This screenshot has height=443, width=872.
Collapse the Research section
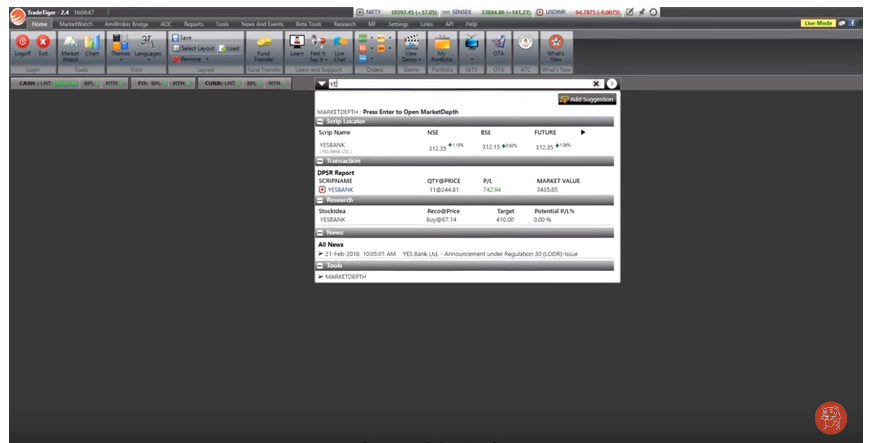(x=320, y=200)
